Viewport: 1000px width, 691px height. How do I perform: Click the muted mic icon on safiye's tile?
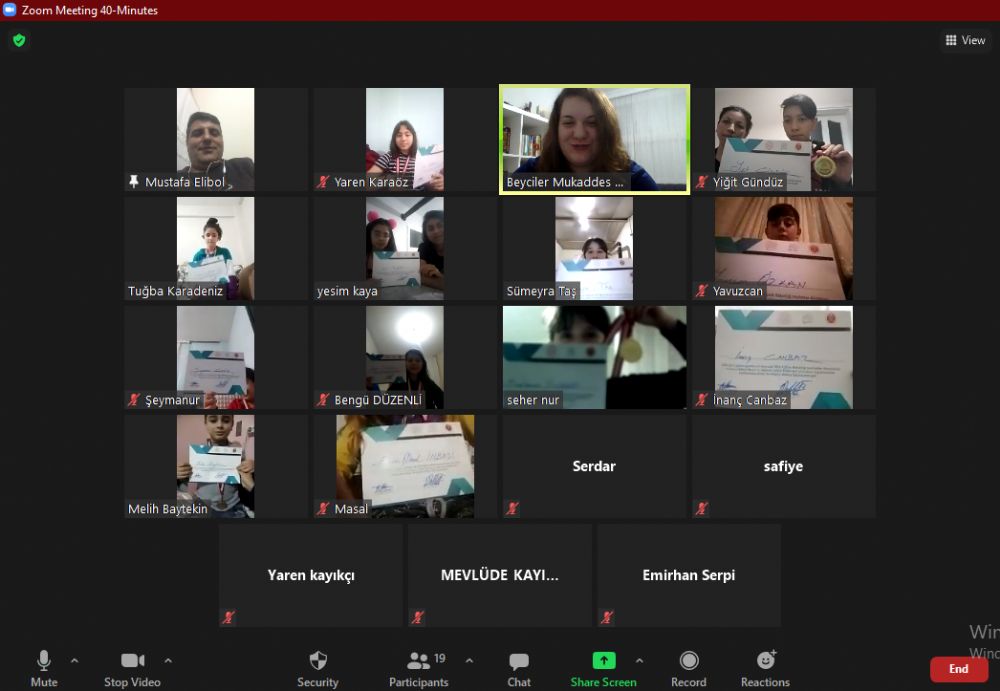702,509
